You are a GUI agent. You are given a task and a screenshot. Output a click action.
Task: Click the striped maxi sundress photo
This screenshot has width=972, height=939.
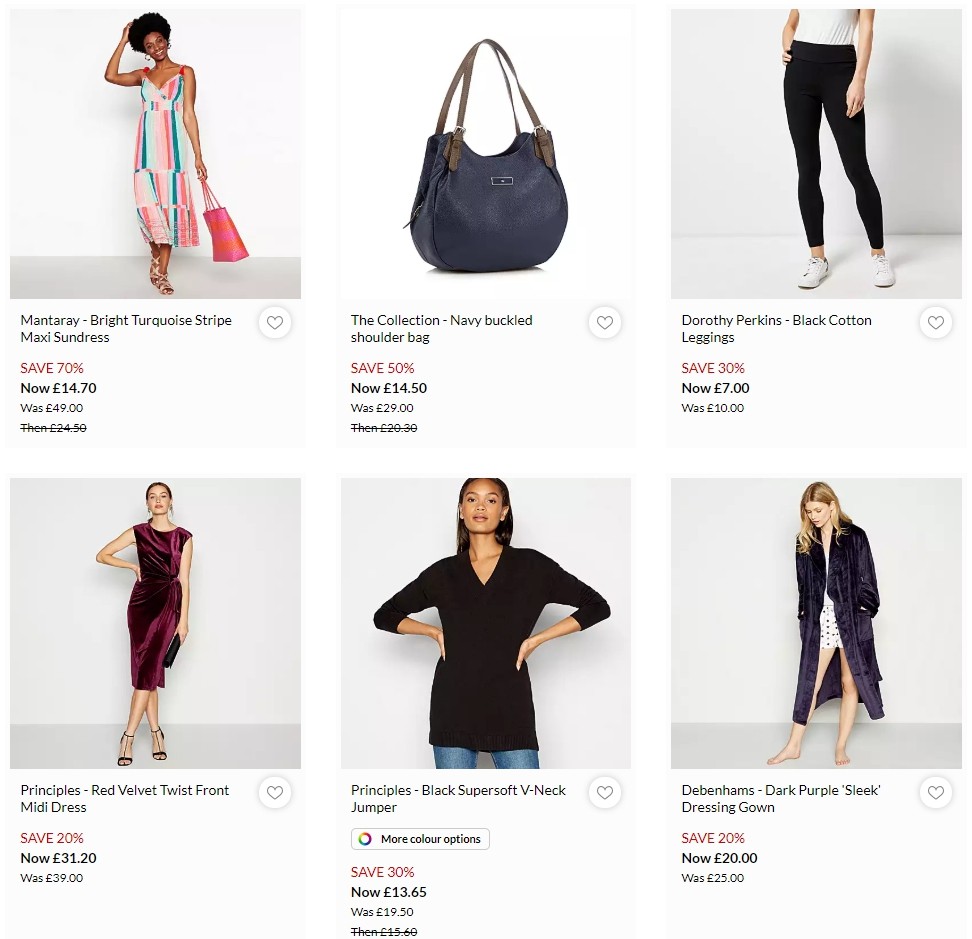[155, 153]
